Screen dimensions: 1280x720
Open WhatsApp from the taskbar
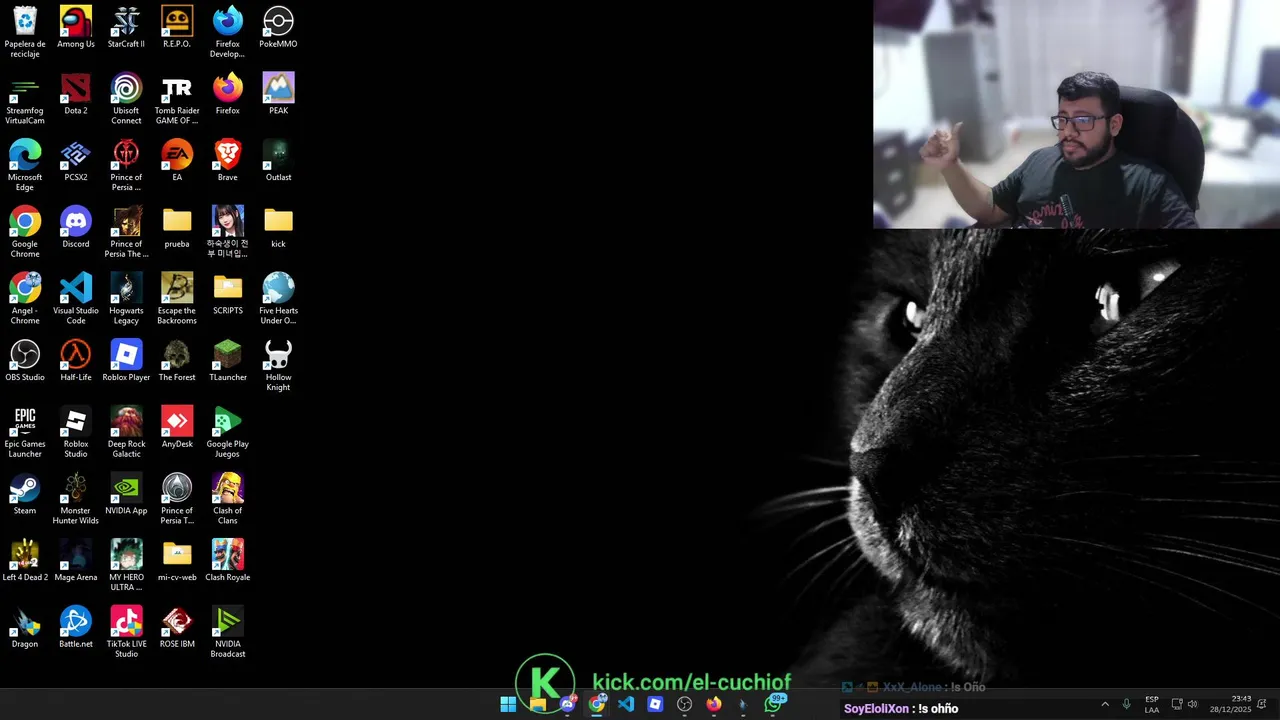coord(773,704)
